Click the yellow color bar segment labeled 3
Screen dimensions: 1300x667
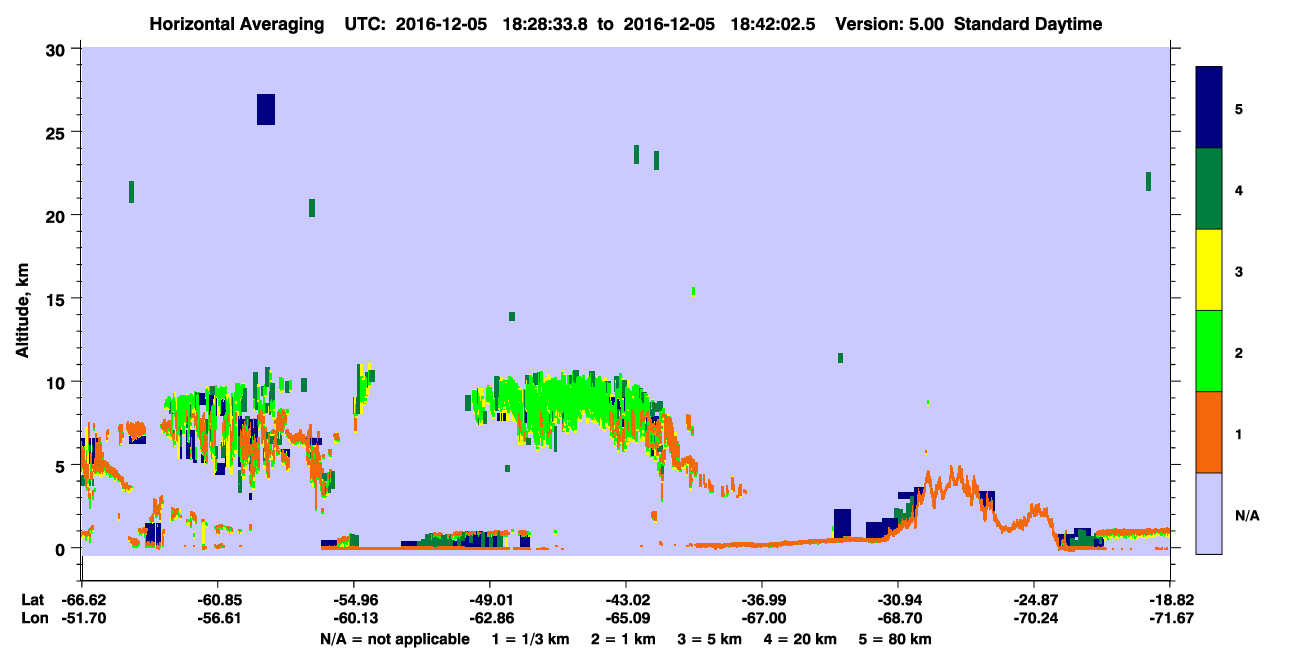tap(1209, 270)
